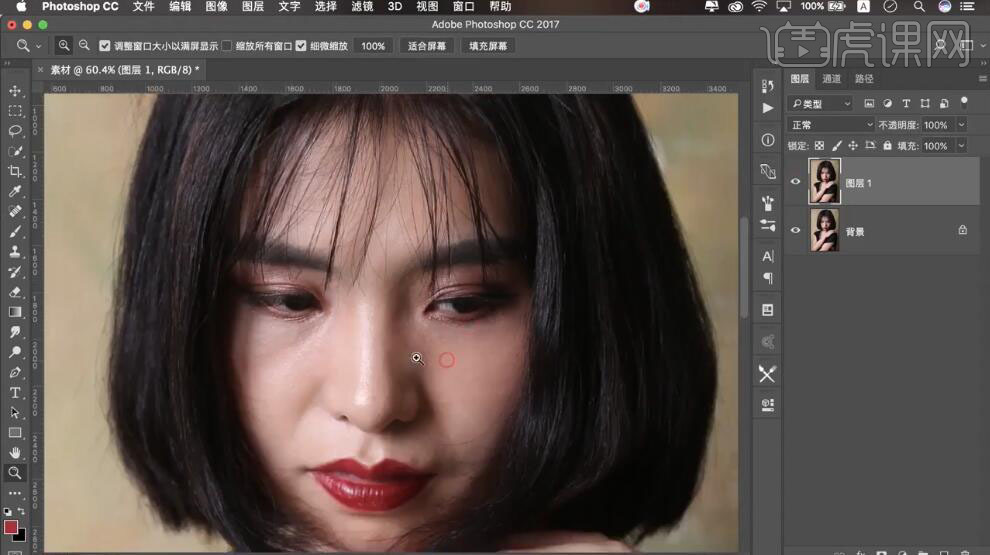Select the Pen tool
Image resolution: width=990 pixels, height=555 pixels.
tap(15, 372)
